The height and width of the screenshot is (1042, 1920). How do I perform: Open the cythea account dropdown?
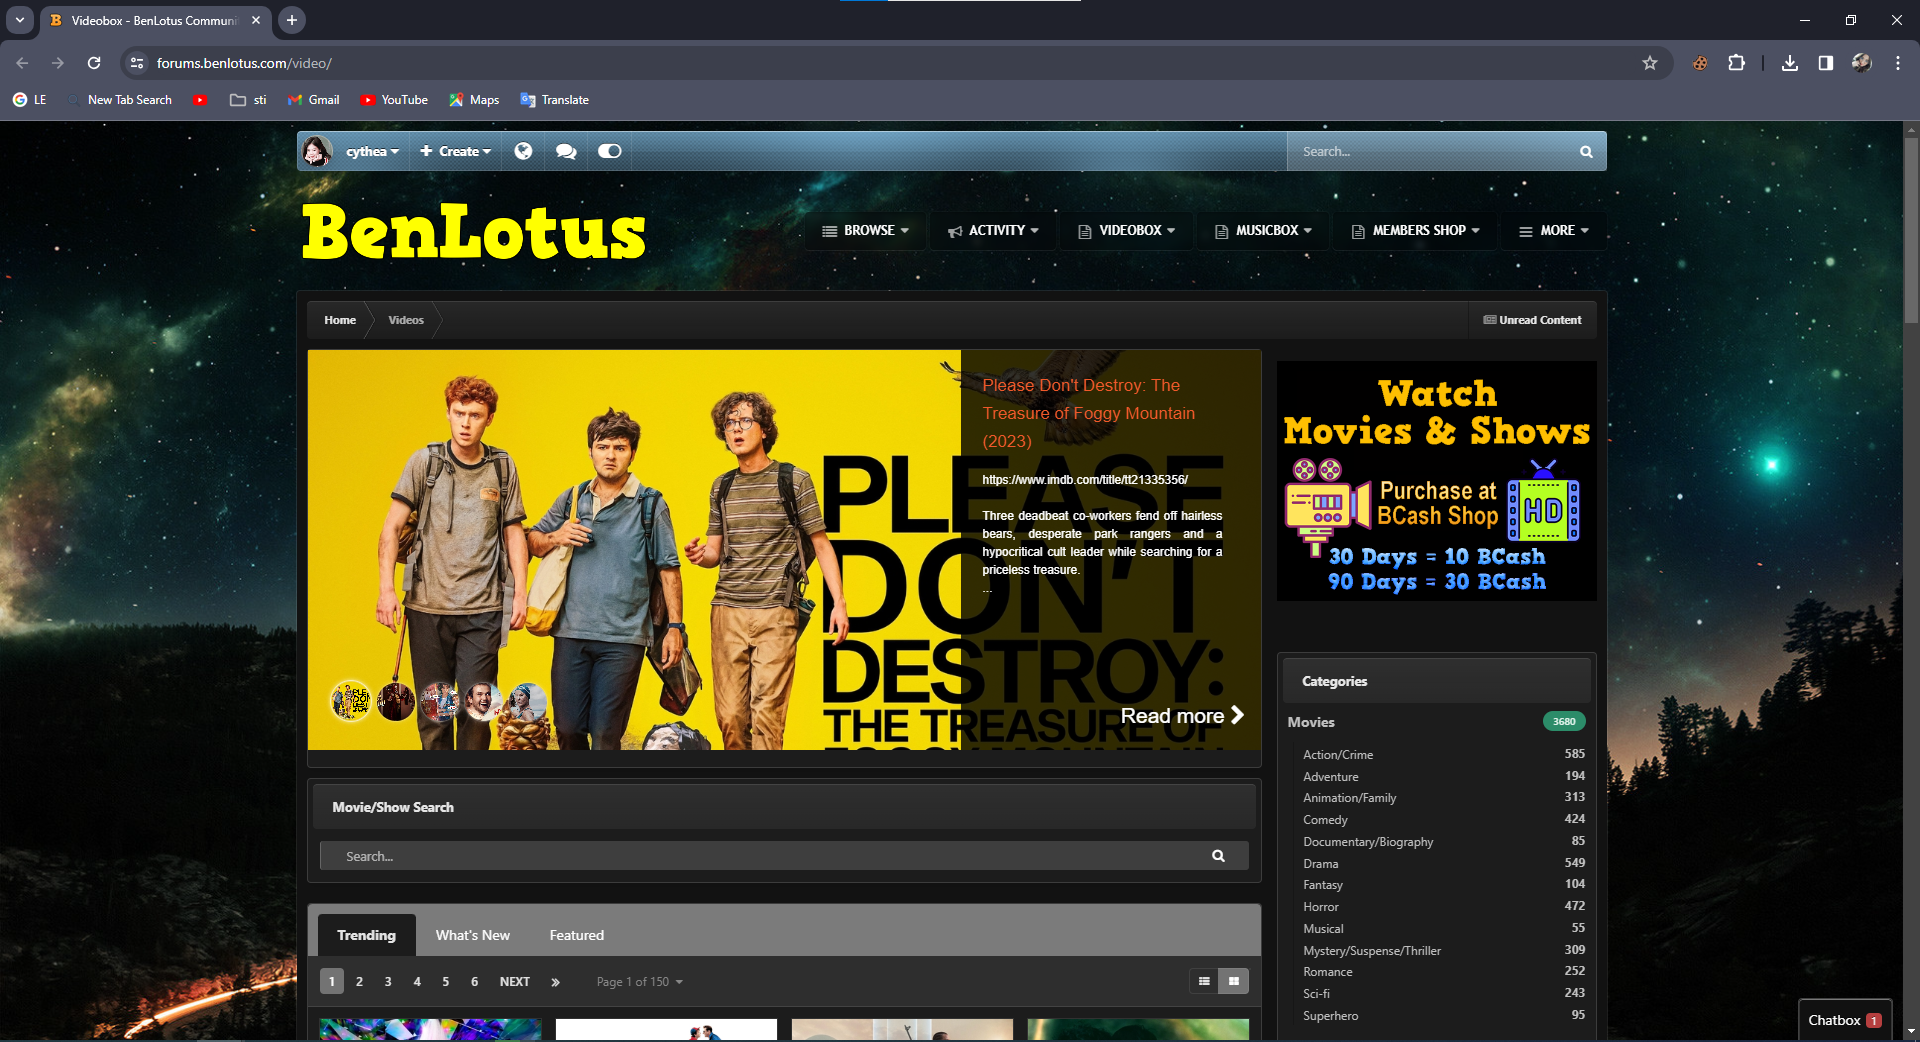tap(372, 151)
